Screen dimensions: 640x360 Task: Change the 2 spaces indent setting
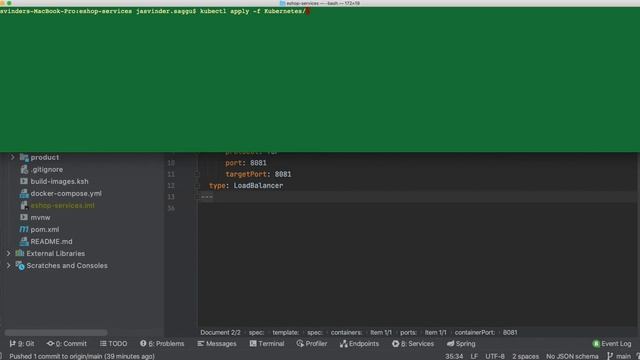coord(525,356)
